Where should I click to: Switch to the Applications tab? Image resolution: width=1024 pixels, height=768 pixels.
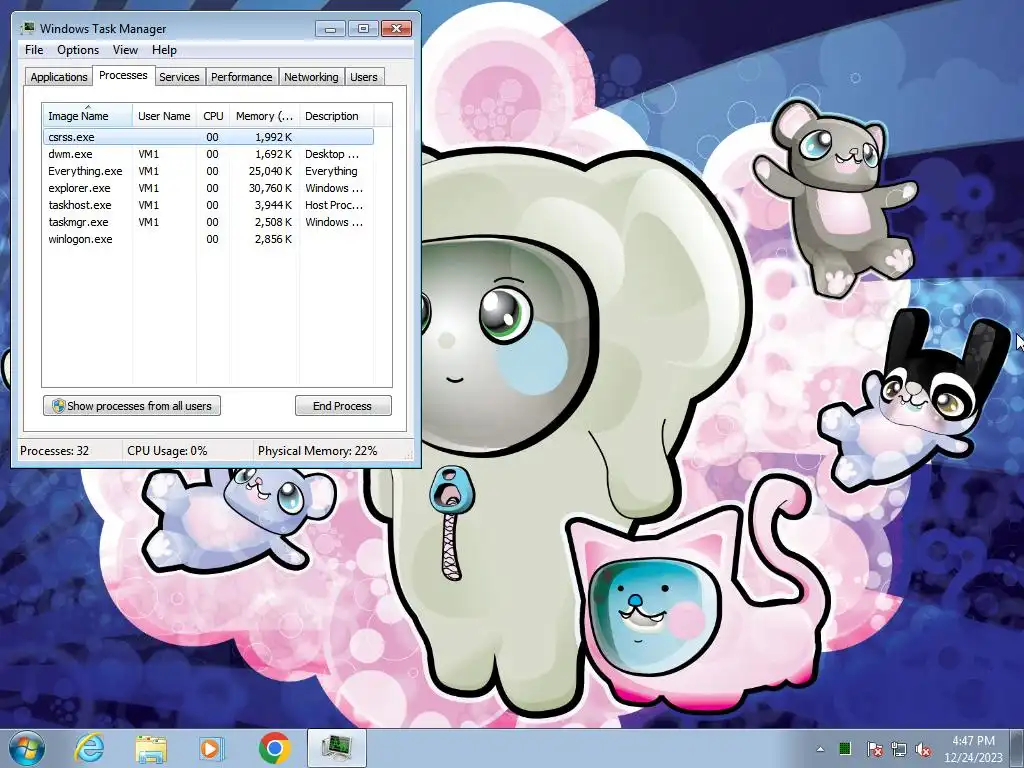click(59, 77)
